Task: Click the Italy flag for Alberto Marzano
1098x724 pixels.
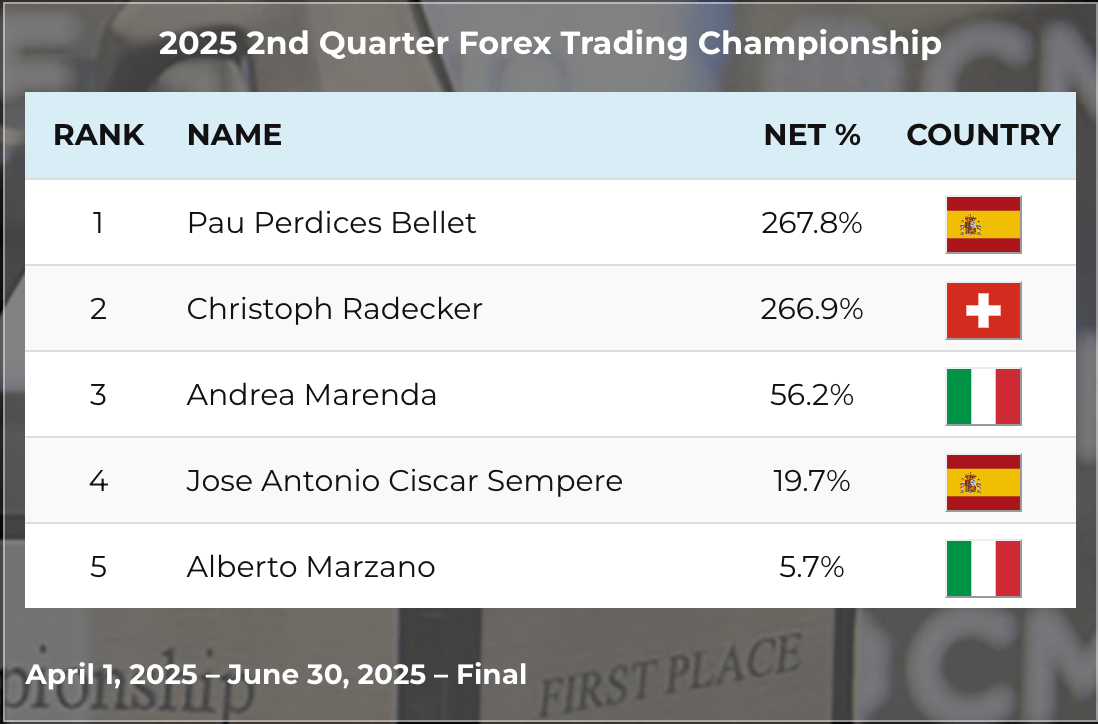Action: coord(983,568)
